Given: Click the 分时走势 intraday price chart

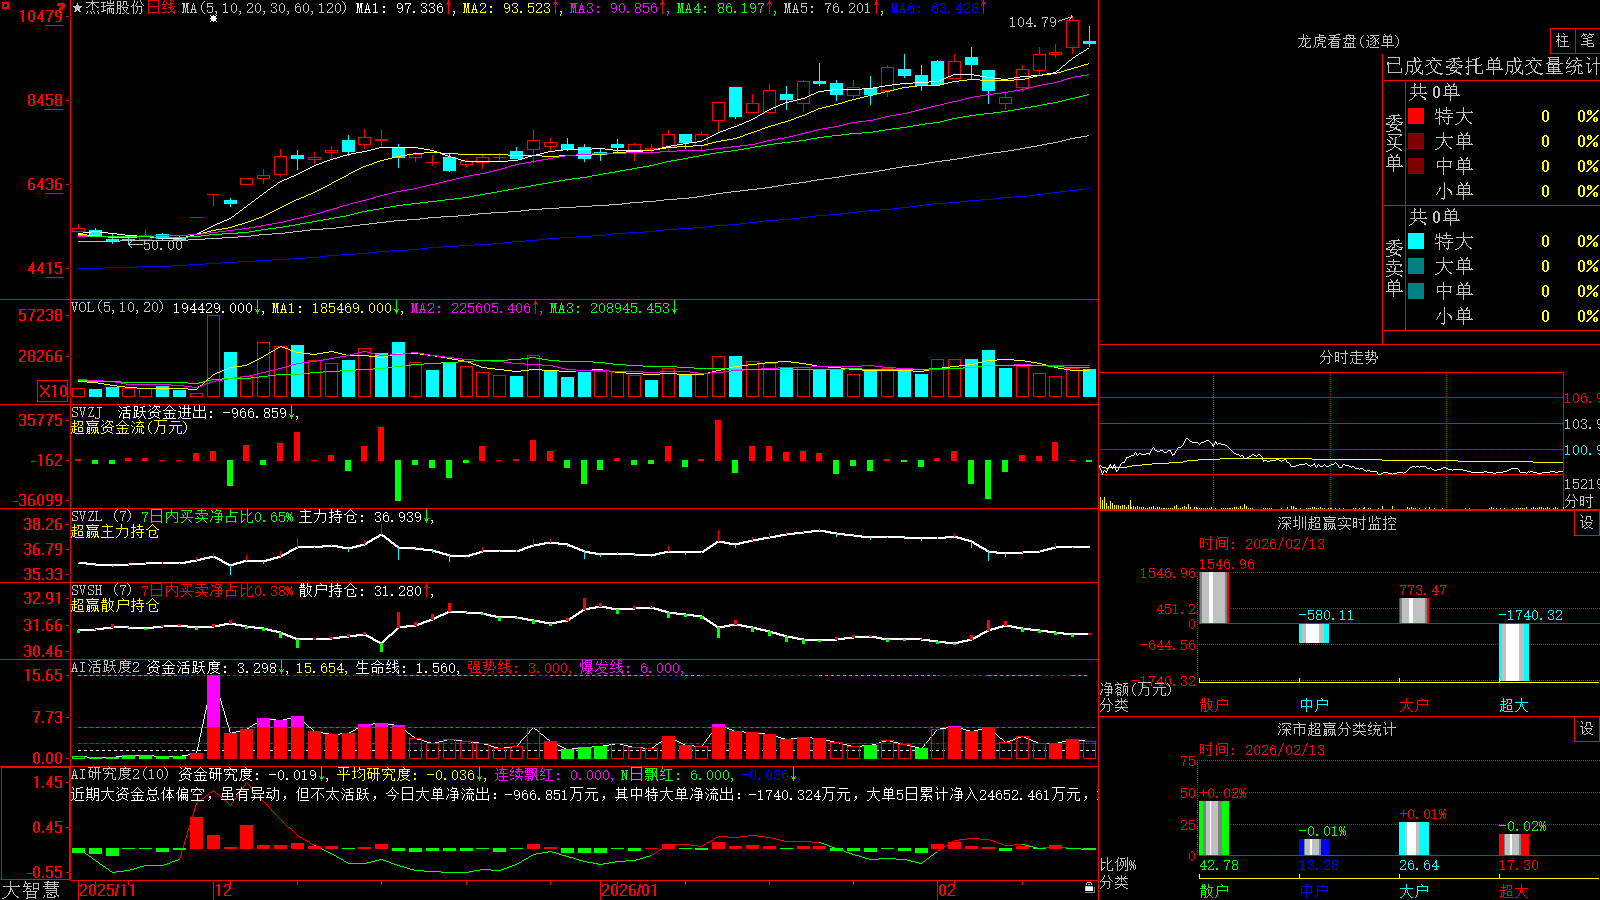Looking at the screenshot, I should 1331,440.
